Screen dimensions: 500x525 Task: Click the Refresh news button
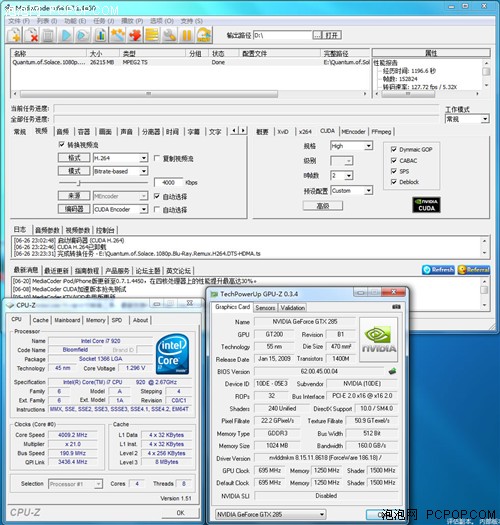pos(438,270)
